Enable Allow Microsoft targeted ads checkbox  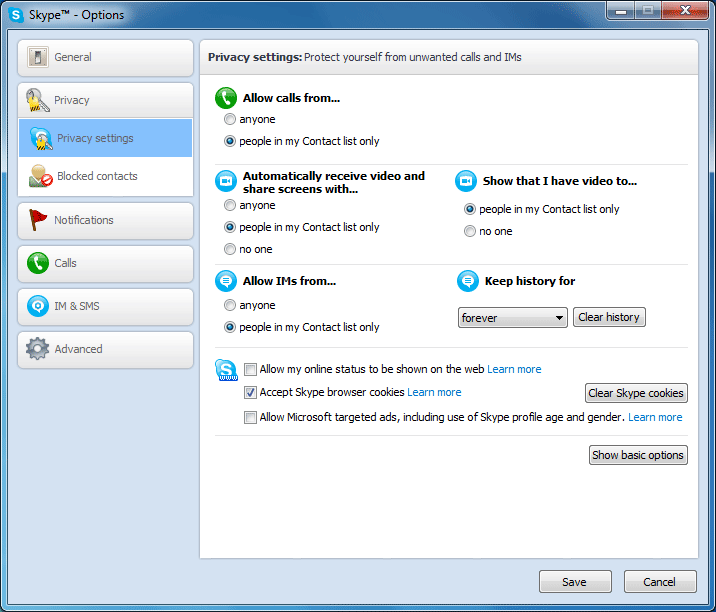250,417
